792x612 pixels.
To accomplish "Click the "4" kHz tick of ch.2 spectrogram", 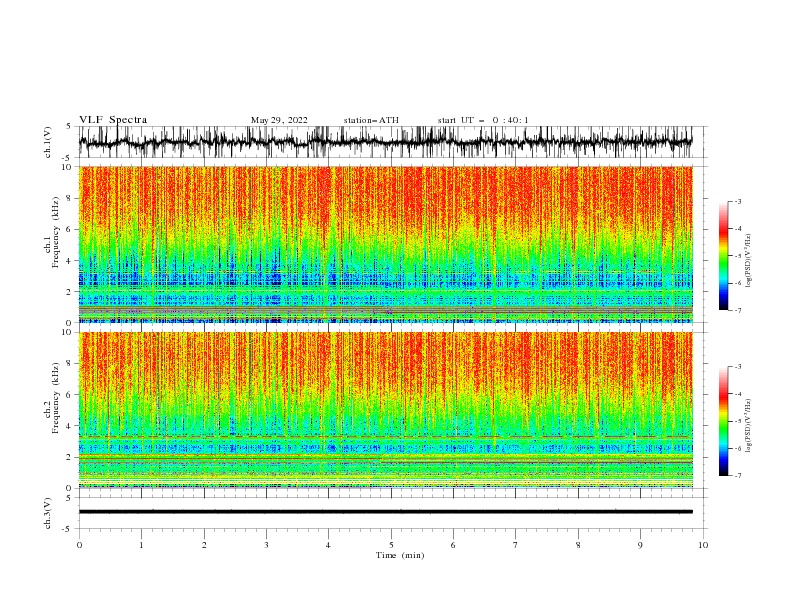I will coord(70,426).
